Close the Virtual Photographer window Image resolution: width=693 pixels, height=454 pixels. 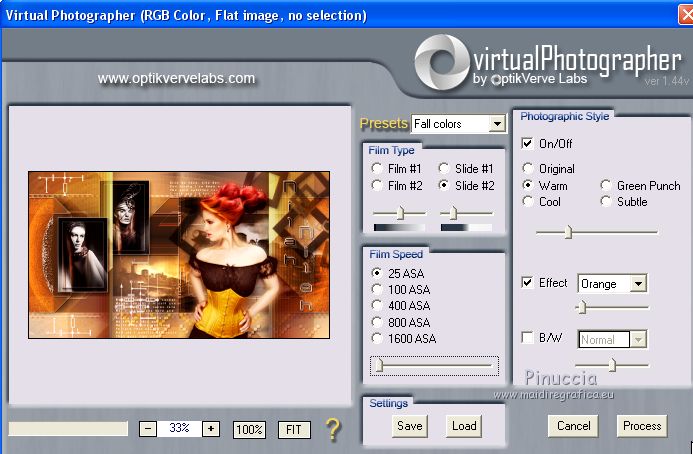pyautogui.click(x=685, y=15)
